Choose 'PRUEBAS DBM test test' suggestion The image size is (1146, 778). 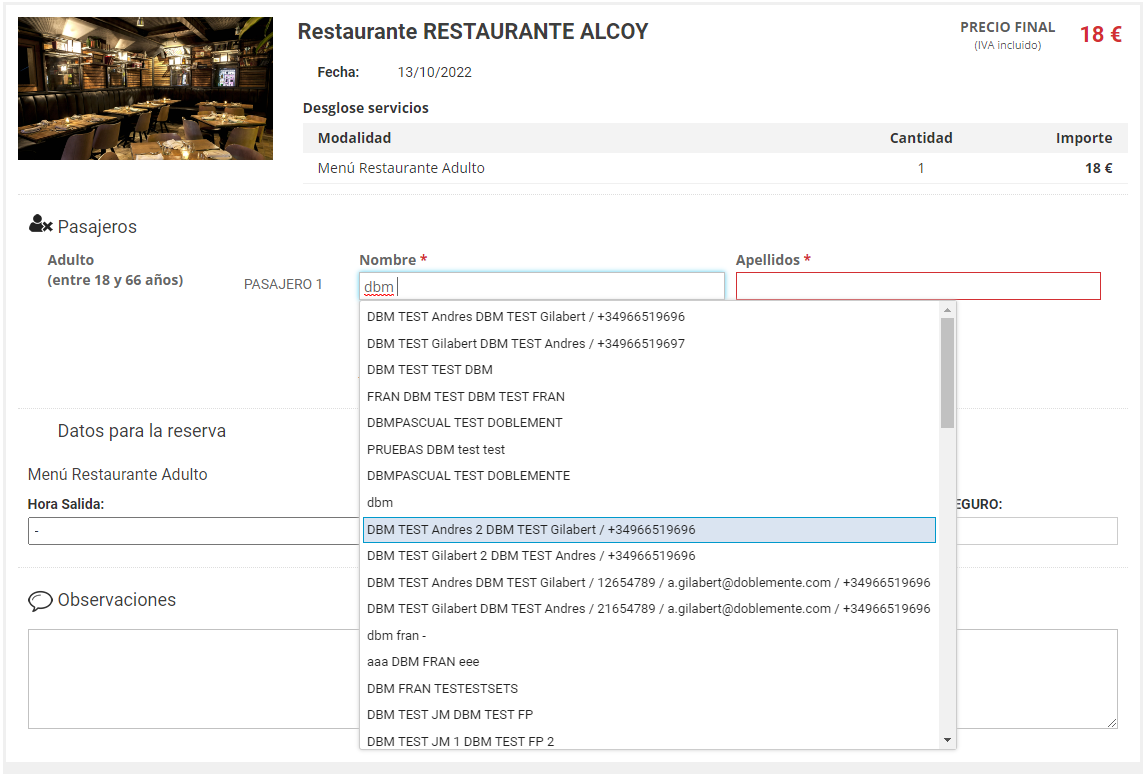tap(650, 450)
